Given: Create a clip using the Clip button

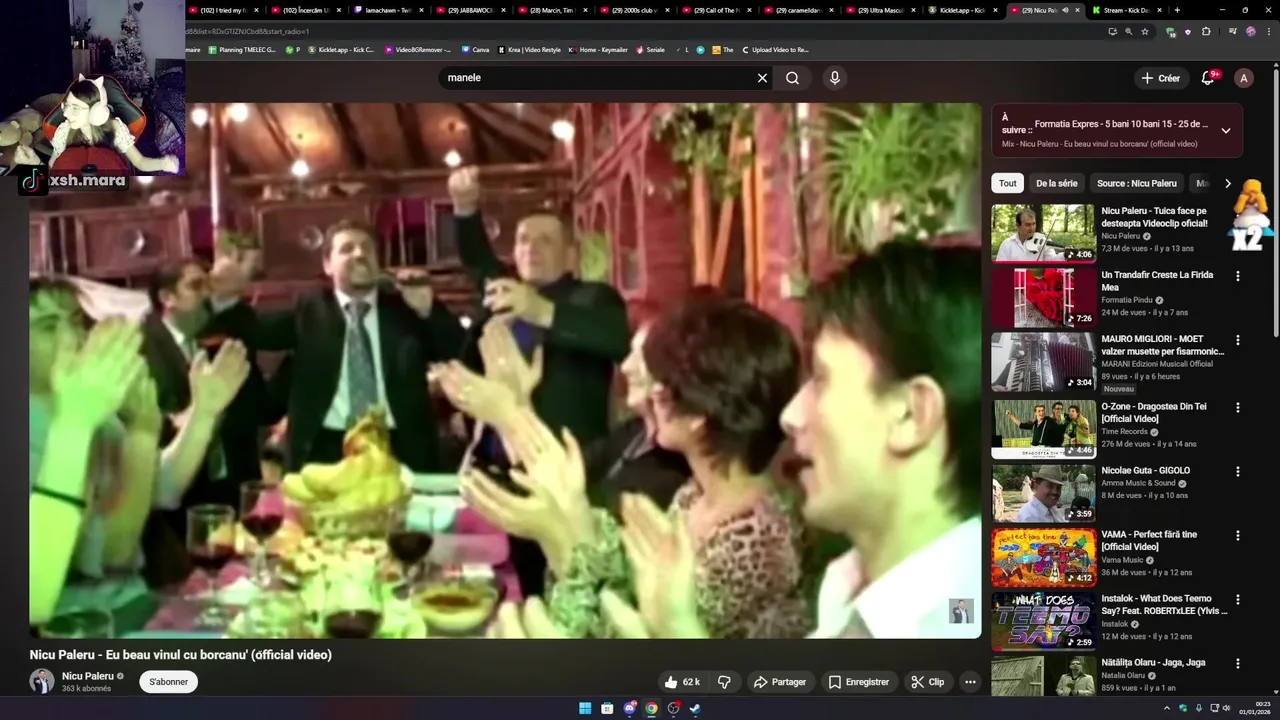Looking at the screenshot, I should (927, 682).
